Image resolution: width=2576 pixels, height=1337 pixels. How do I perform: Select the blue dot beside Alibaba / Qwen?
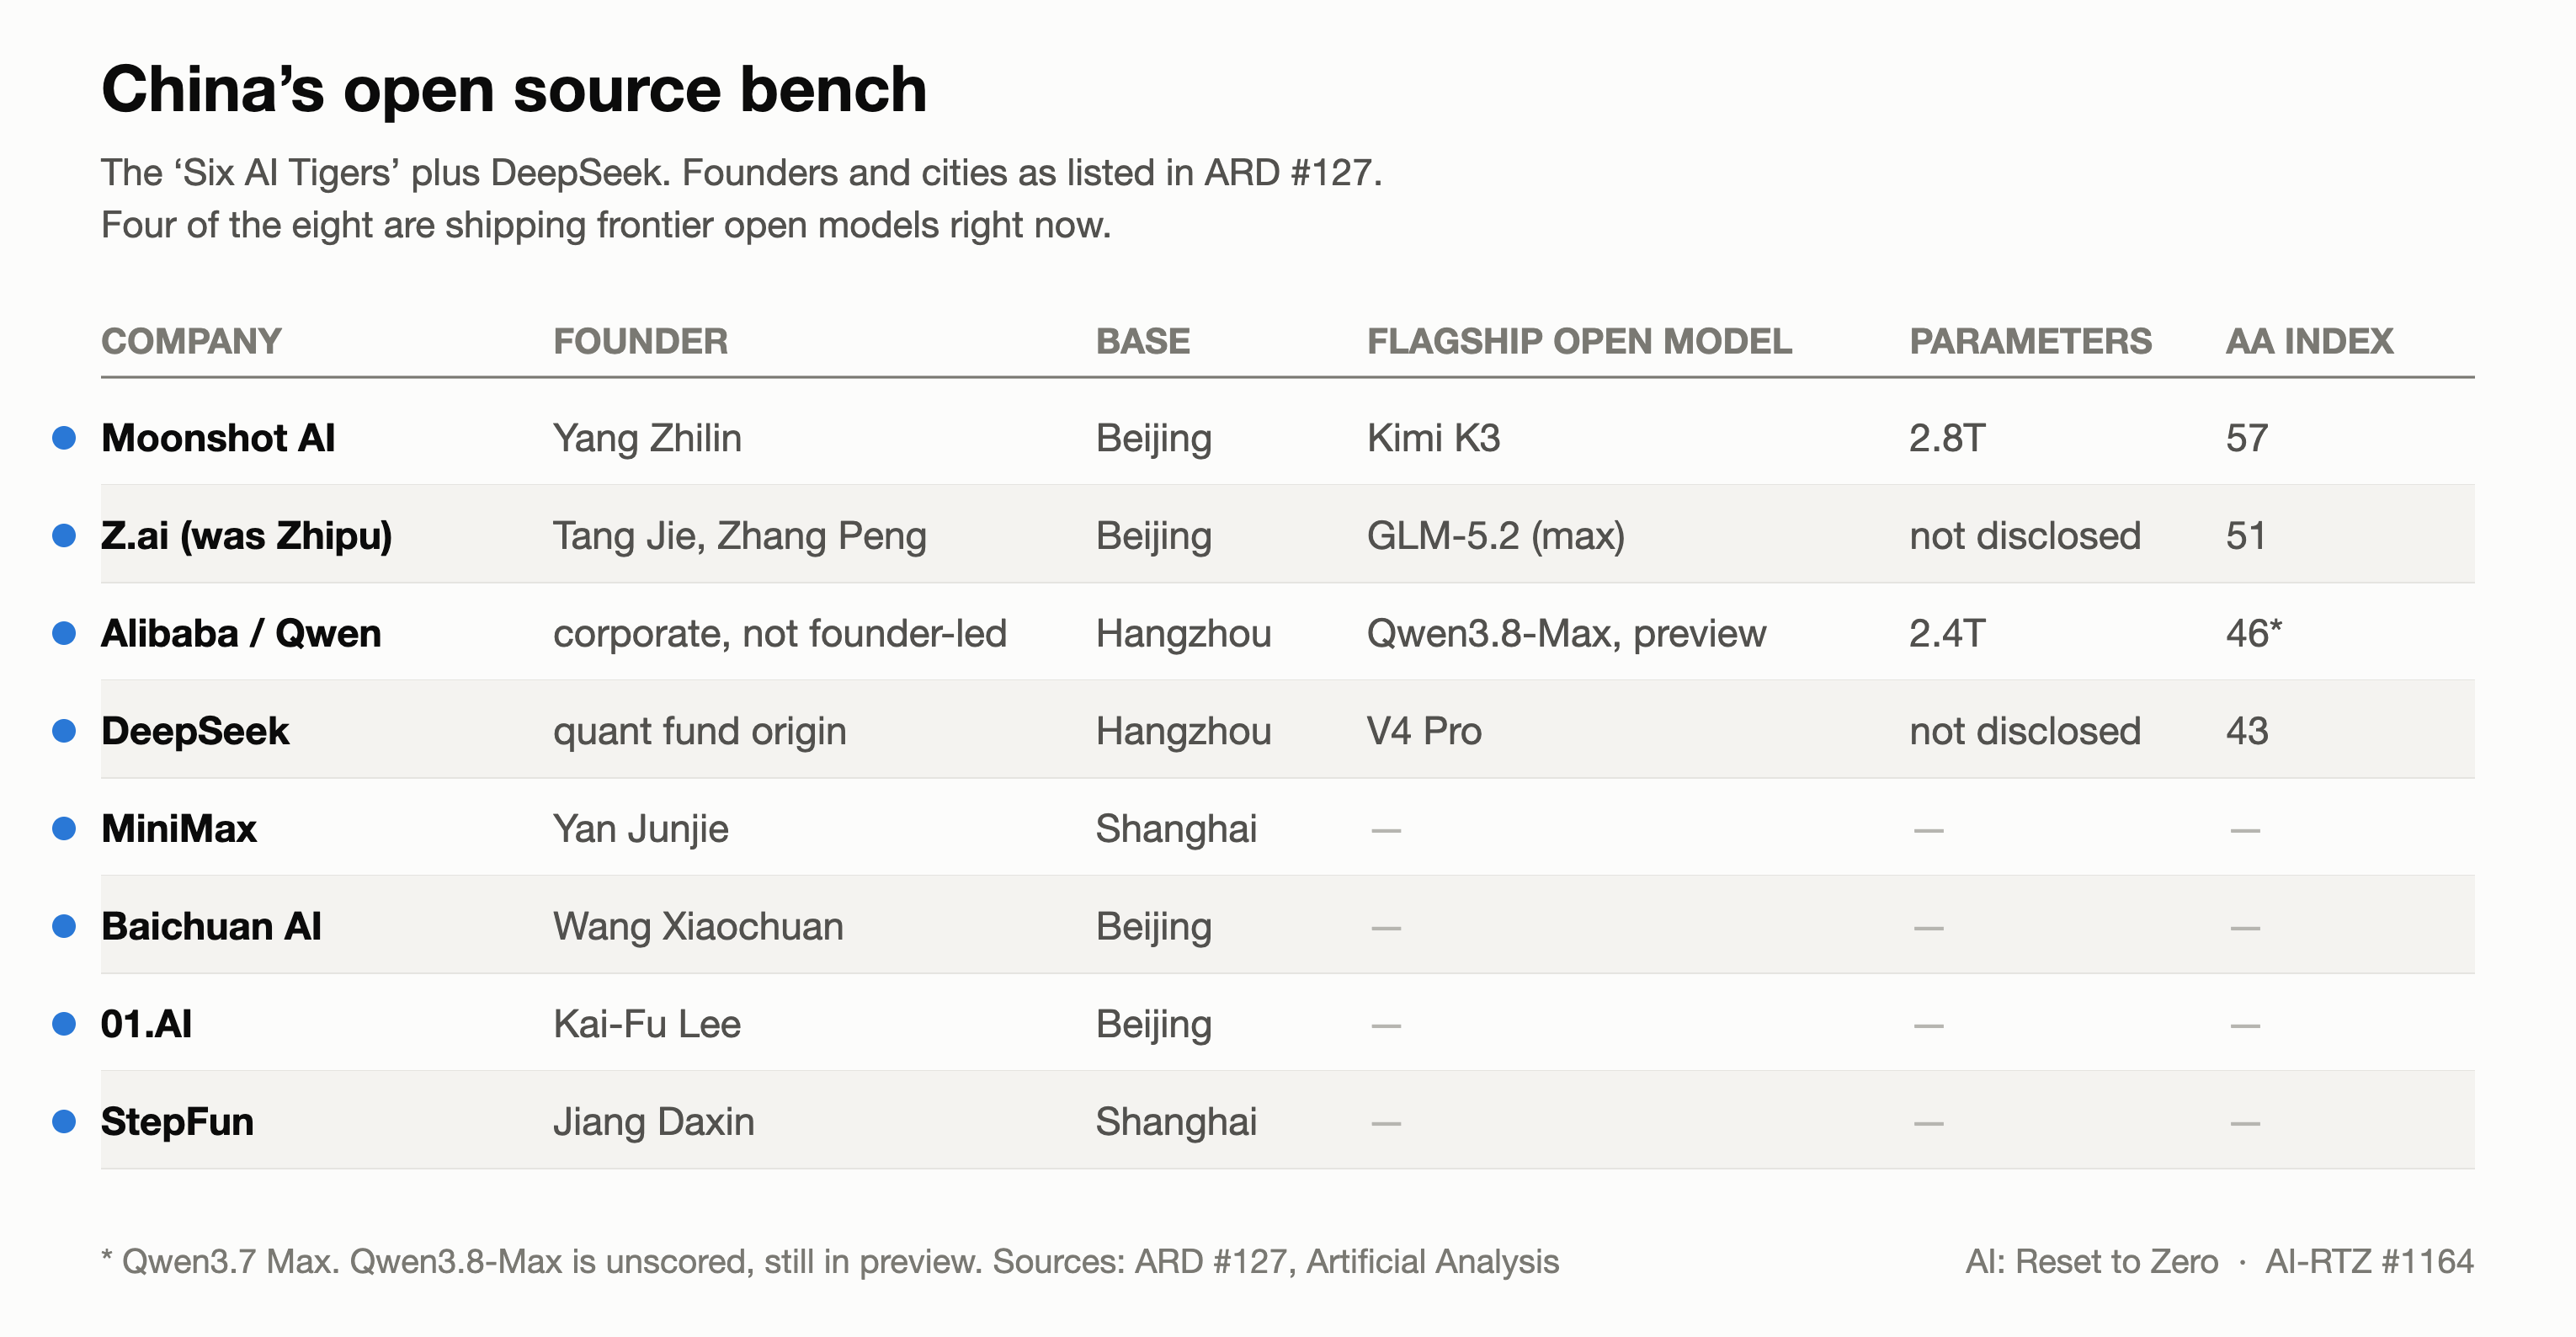click(x=64, y=633)
